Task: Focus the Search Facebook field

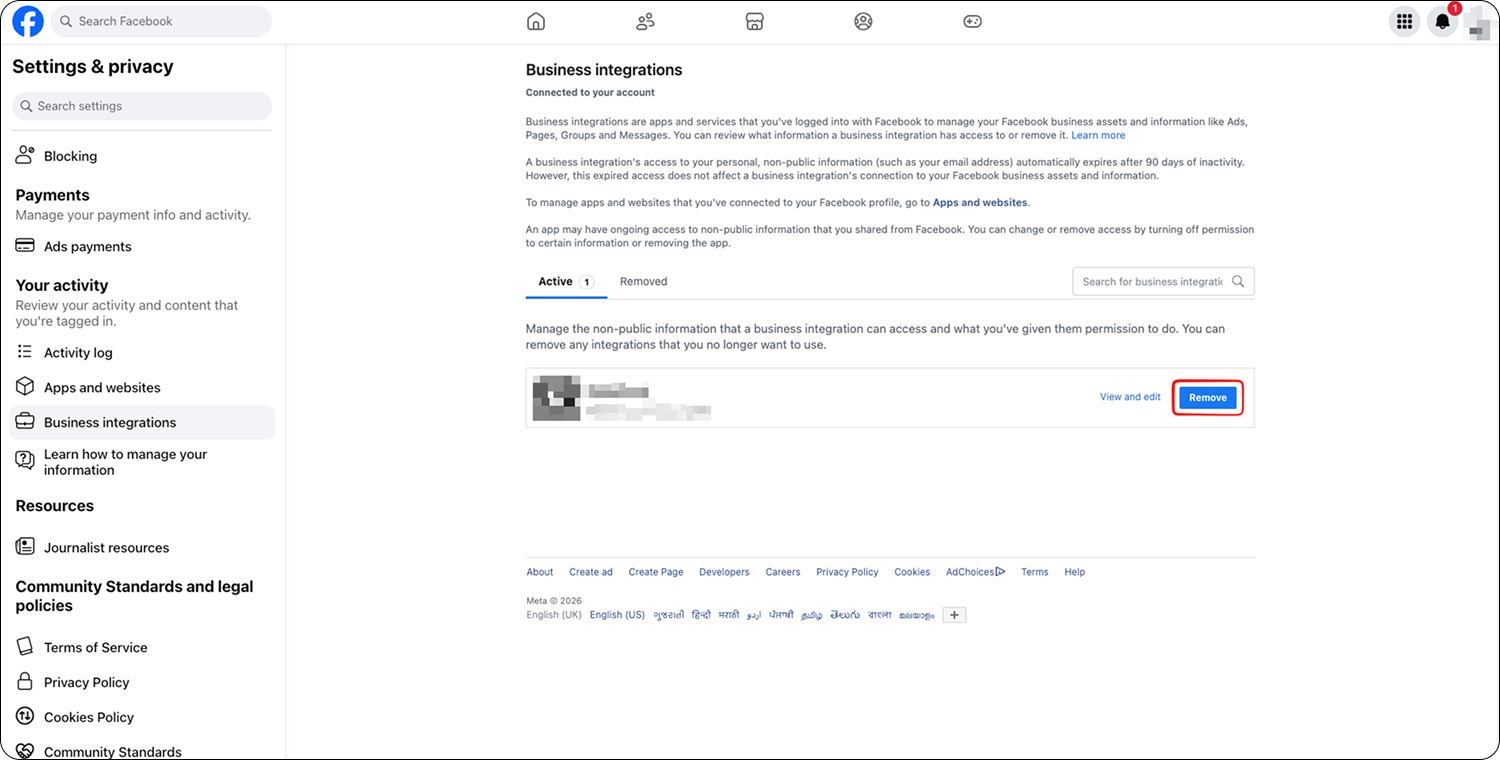Action: 161,21
